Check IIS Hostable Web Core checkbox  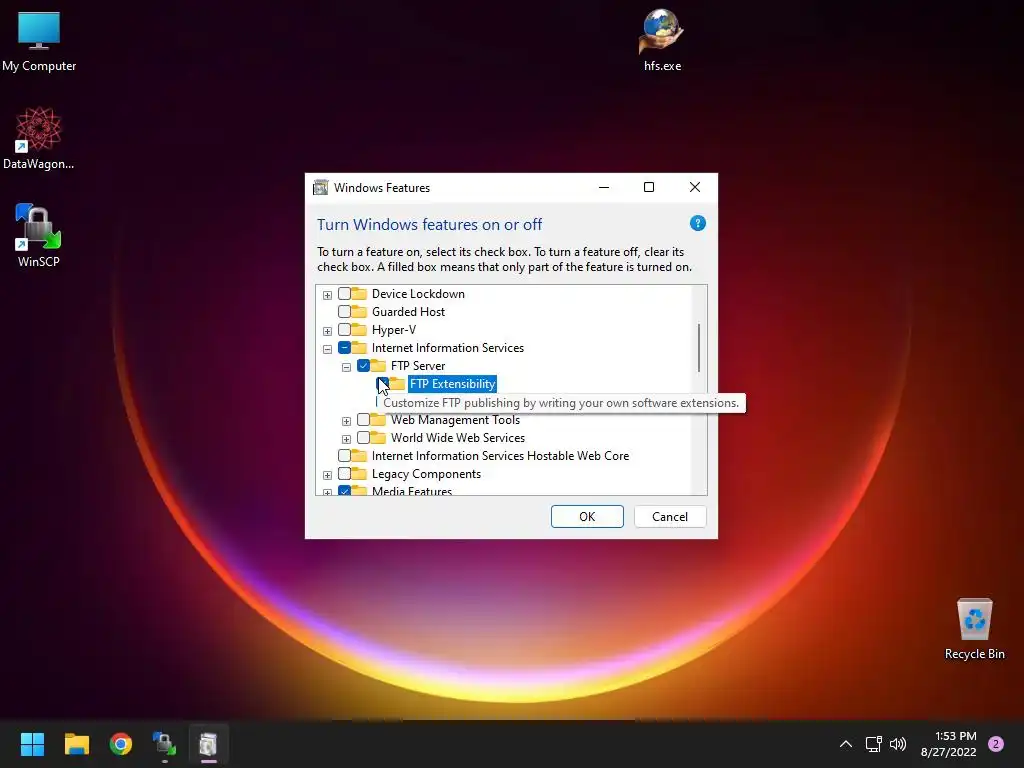(344, 456)
